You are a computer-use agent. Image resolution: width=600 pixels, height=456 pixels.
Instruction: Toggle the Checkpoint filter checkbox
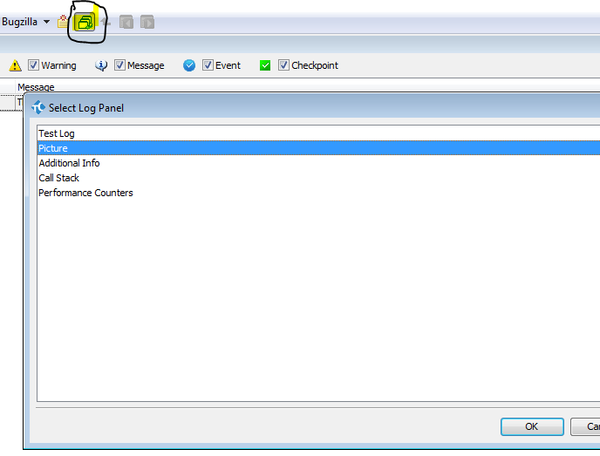click(284, 65)
